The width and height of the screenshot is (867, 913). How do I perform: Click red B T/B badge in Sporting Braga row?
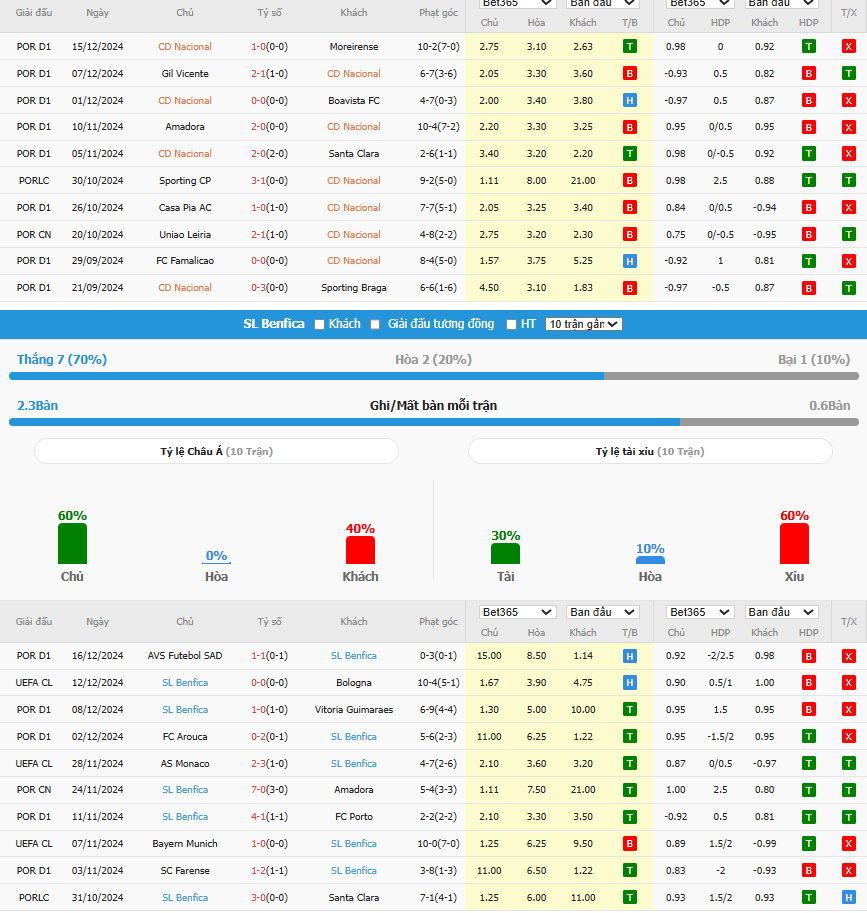pos(629,288)
